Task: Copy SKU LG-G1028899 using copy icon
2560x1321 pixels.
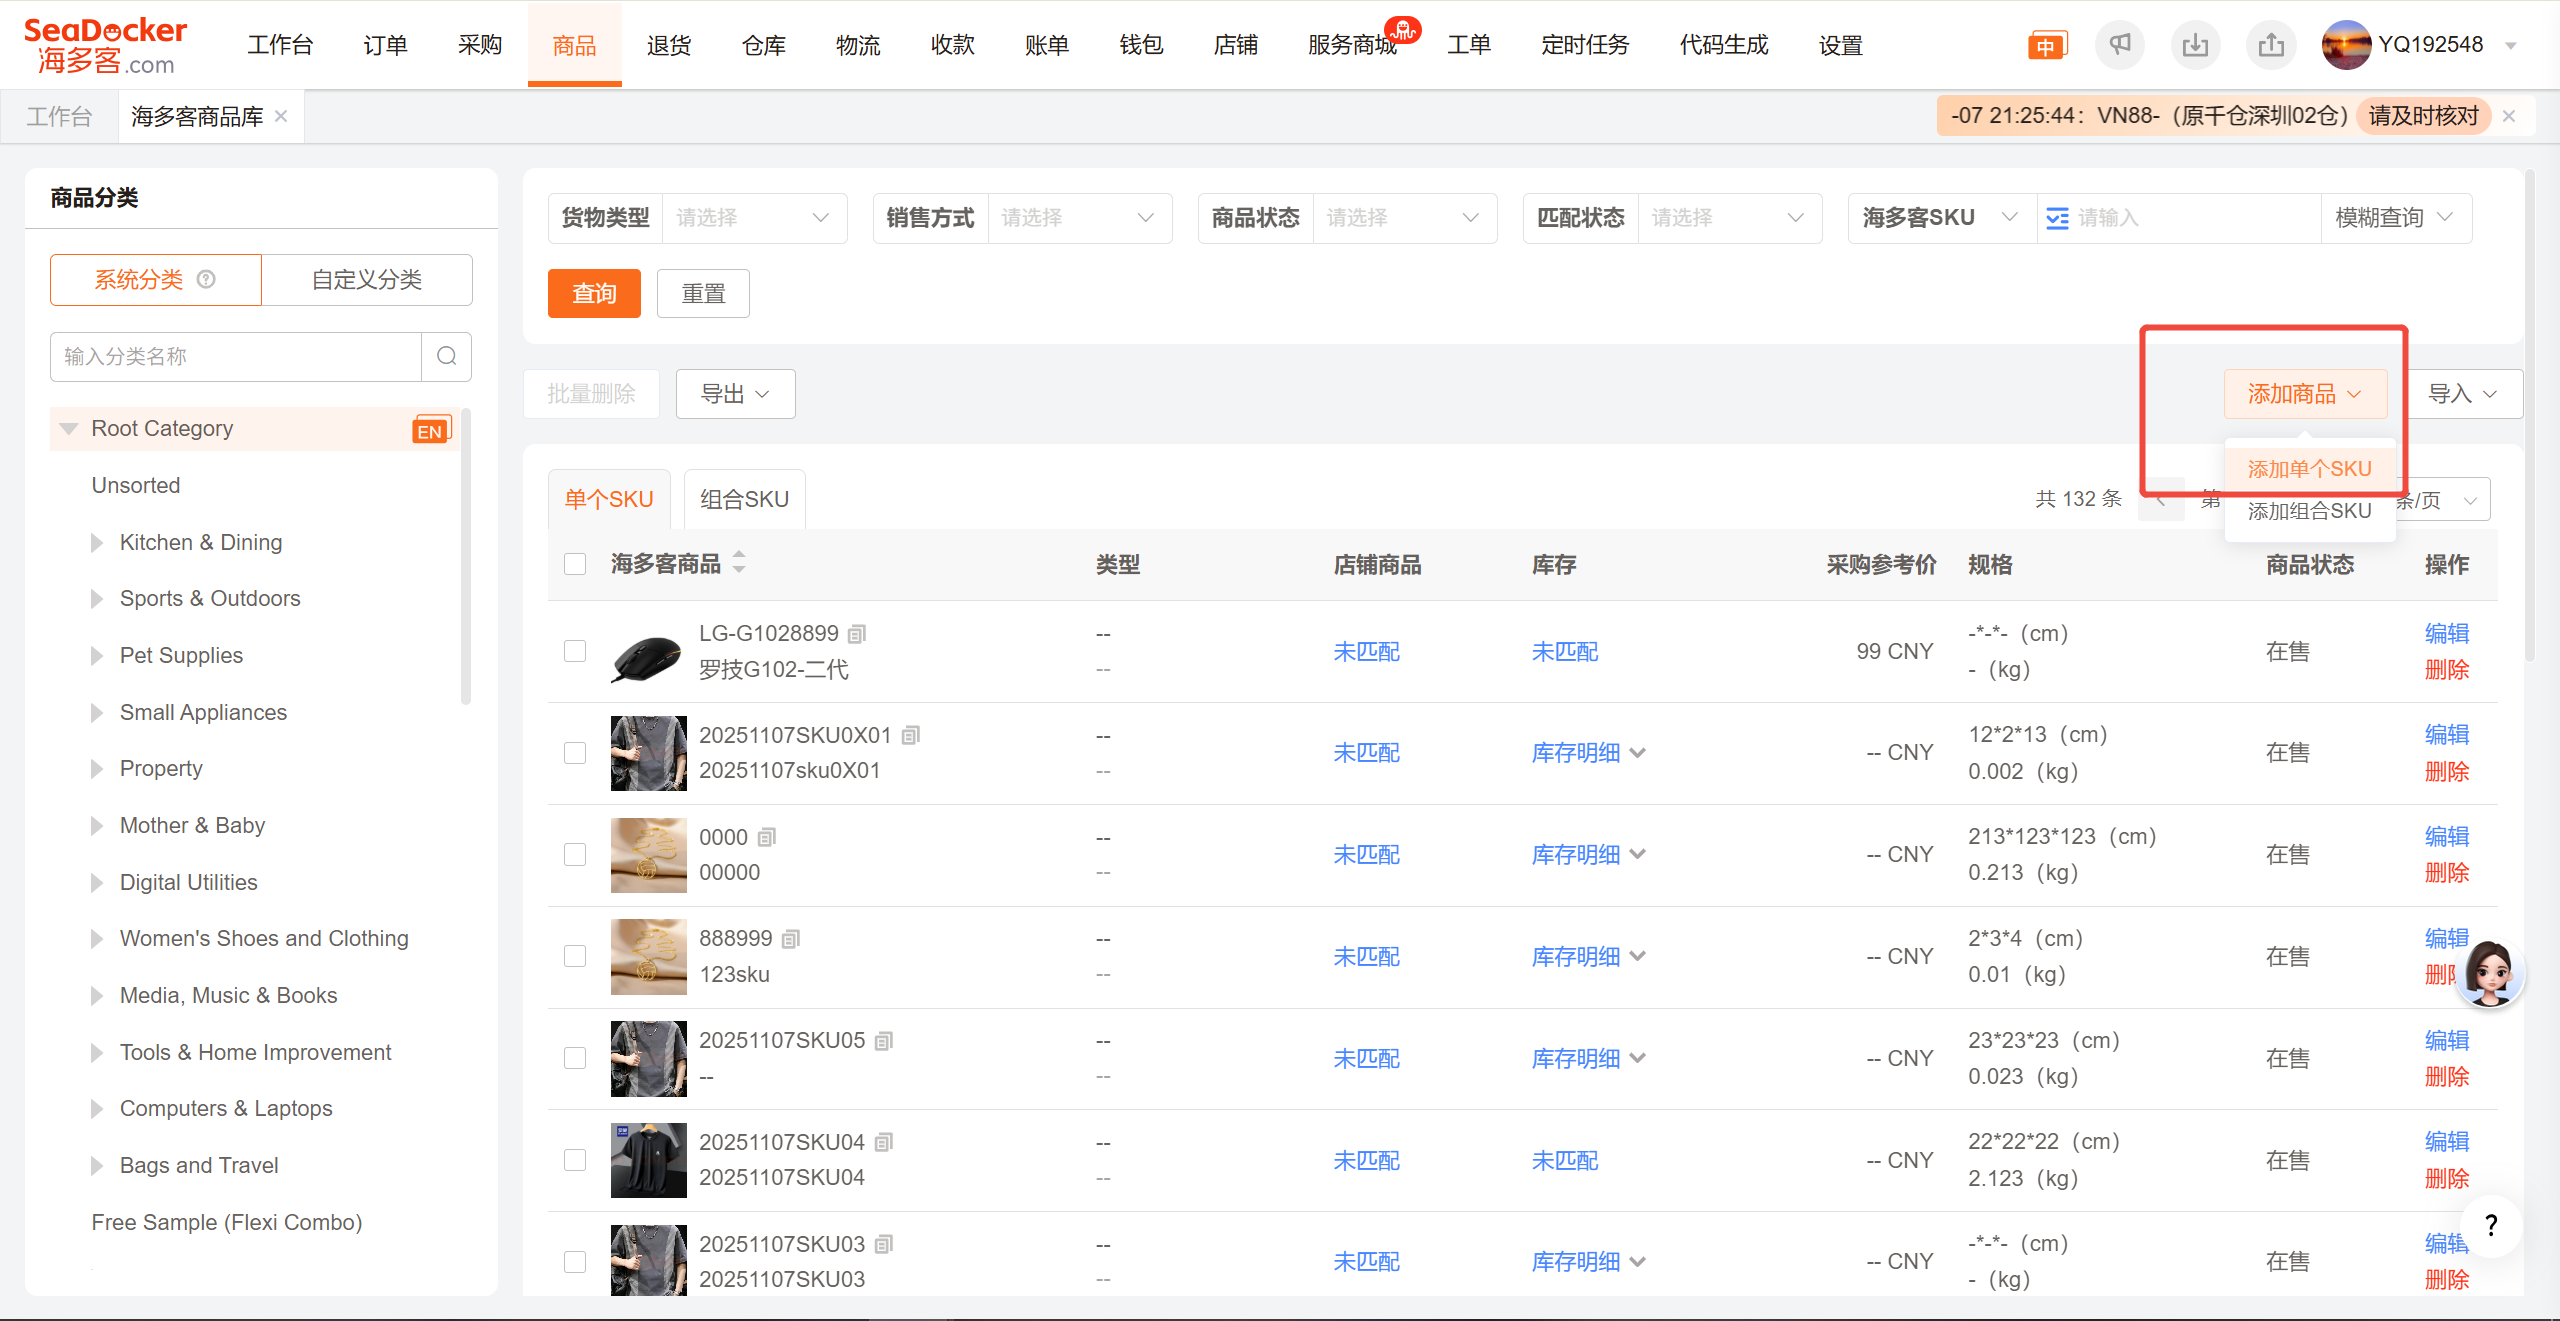Action: 857,634
